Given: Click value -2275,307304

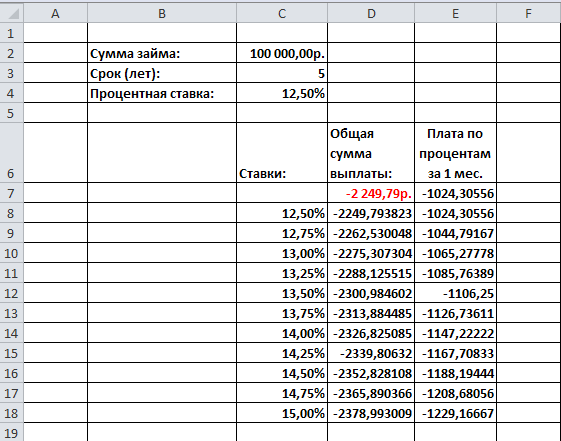Looking at the screenshot, I should (371, 253).
